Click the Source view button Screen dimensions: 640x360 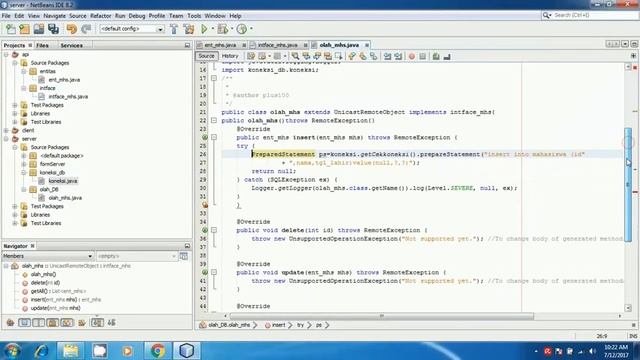206,56
